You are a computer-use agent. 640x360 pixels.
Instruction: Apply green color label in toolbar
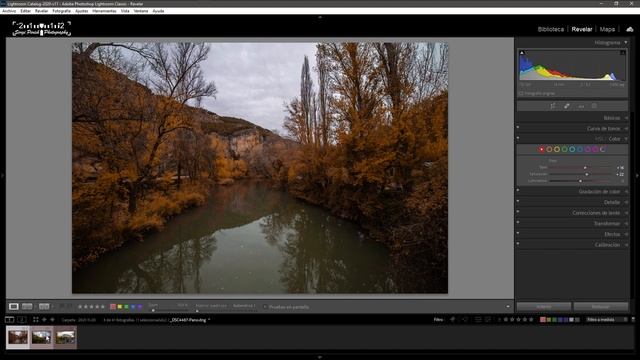(x=126, y=307)
